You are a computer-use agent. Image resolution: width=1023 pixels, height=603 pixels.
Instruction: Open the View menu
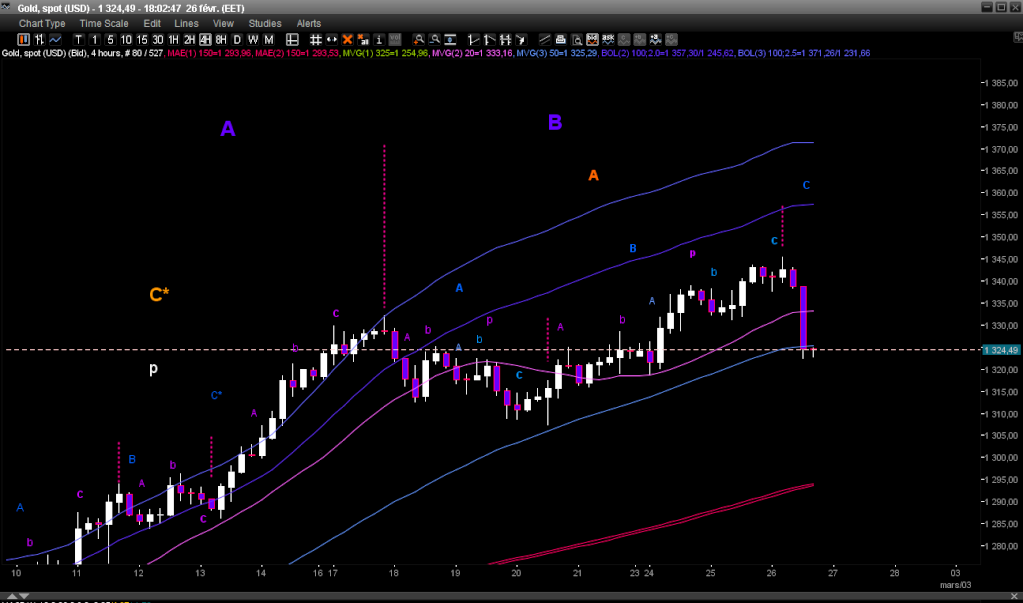223,23
